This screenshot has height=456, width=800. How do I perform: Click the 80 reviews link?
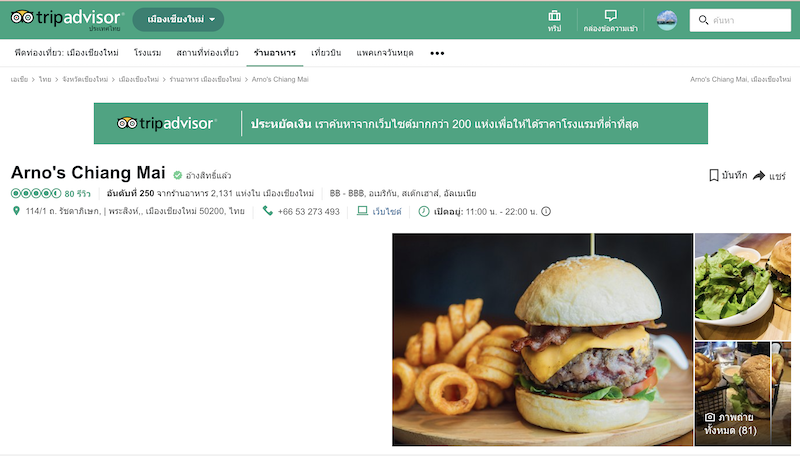78,193
